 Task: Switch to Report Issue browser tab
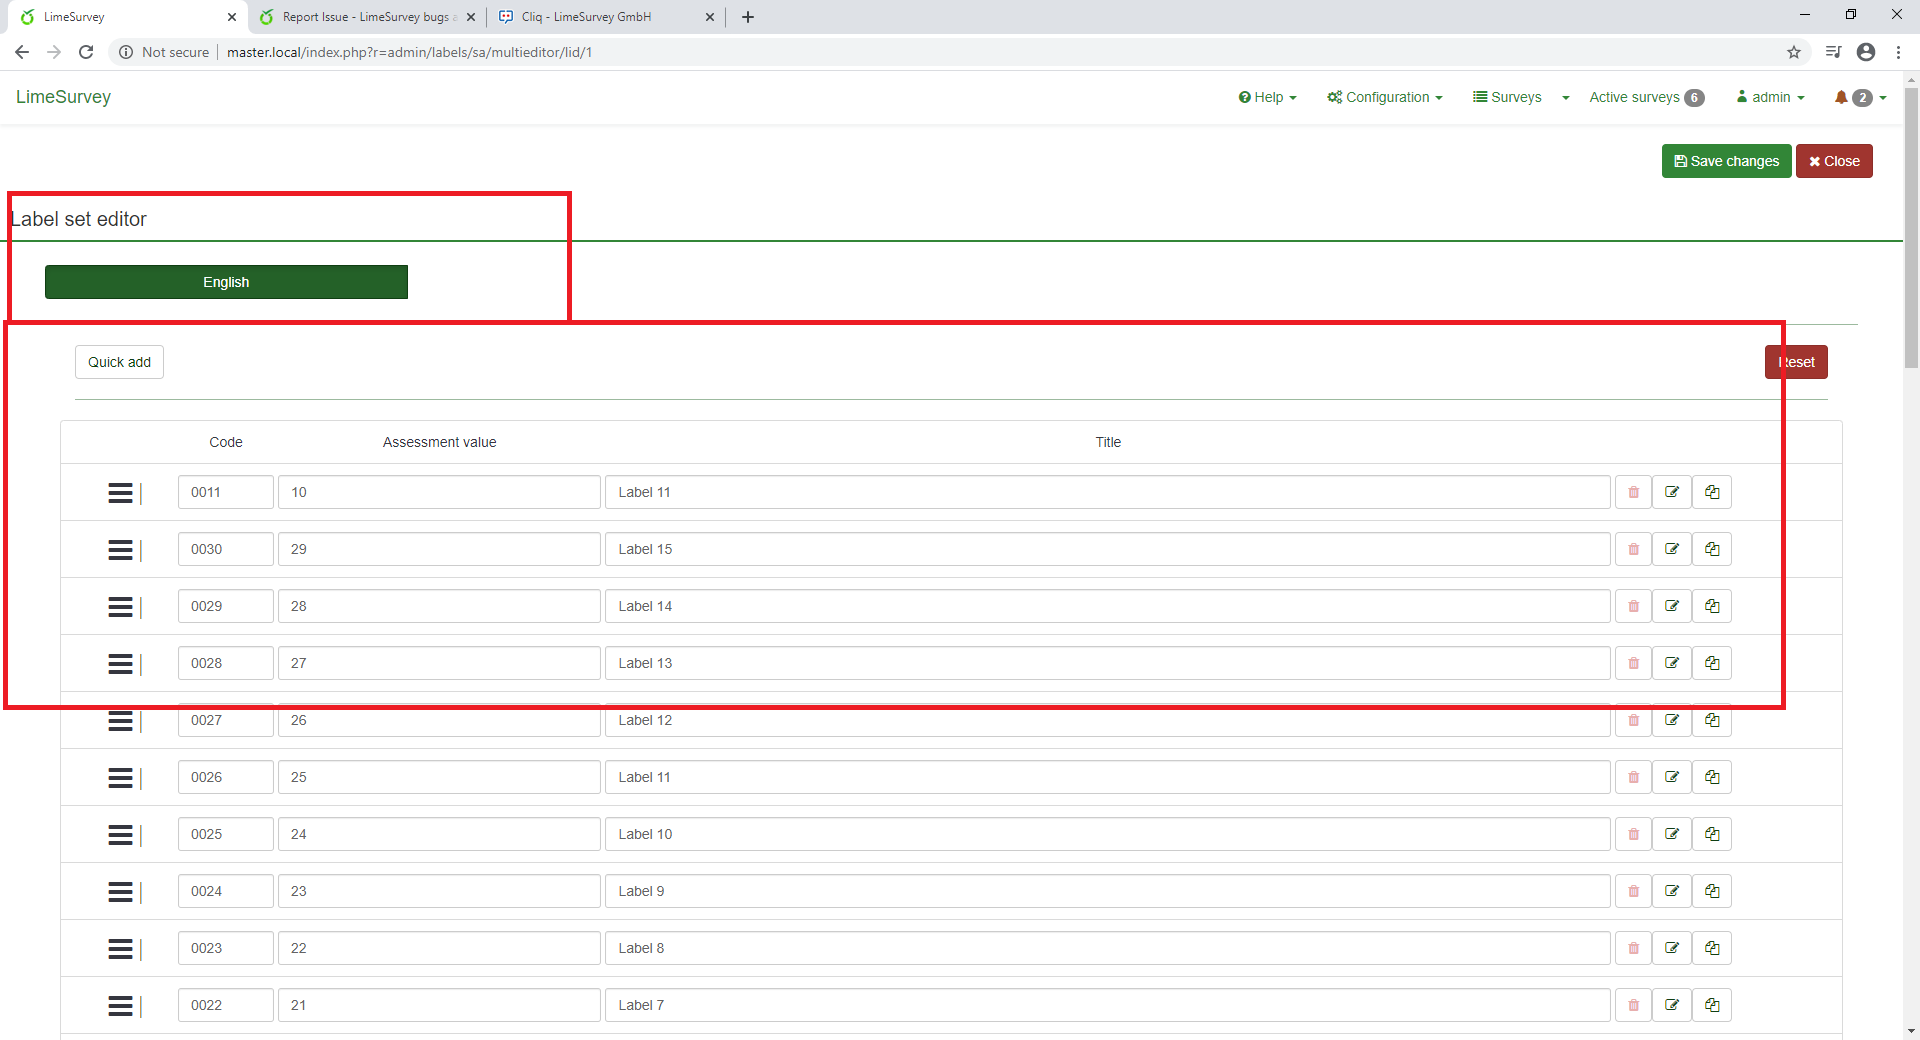[365, 17]
